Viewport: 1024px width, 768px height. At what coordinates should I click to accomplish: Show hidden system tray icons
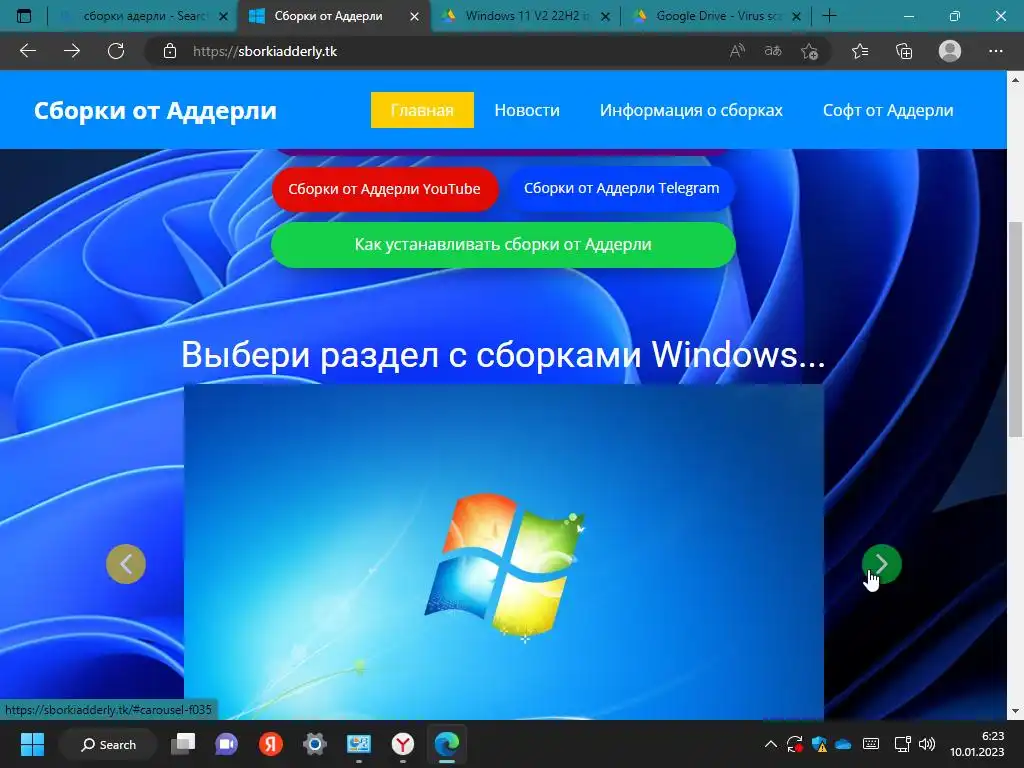pos(771,744)
